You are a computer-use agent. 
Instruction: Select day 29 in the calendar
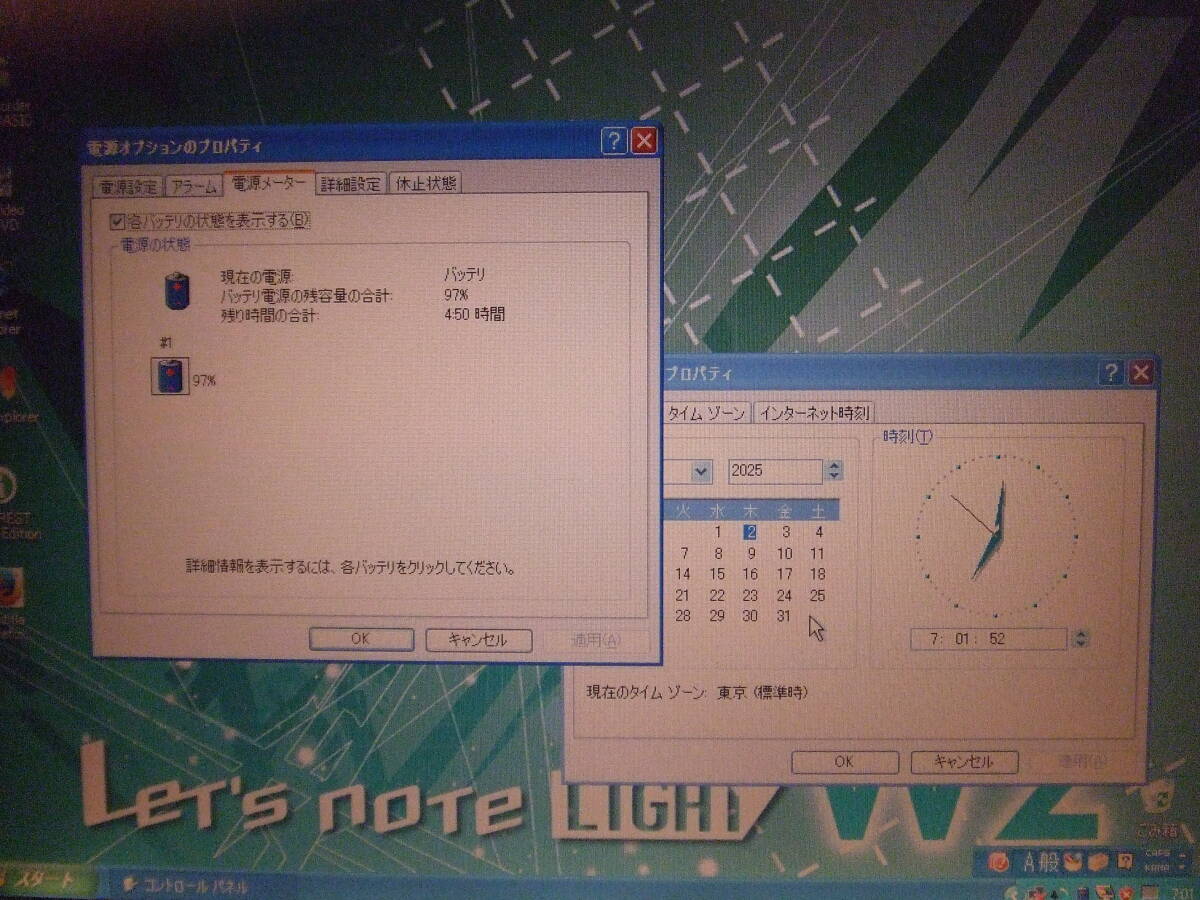click(x=717, y=616)
